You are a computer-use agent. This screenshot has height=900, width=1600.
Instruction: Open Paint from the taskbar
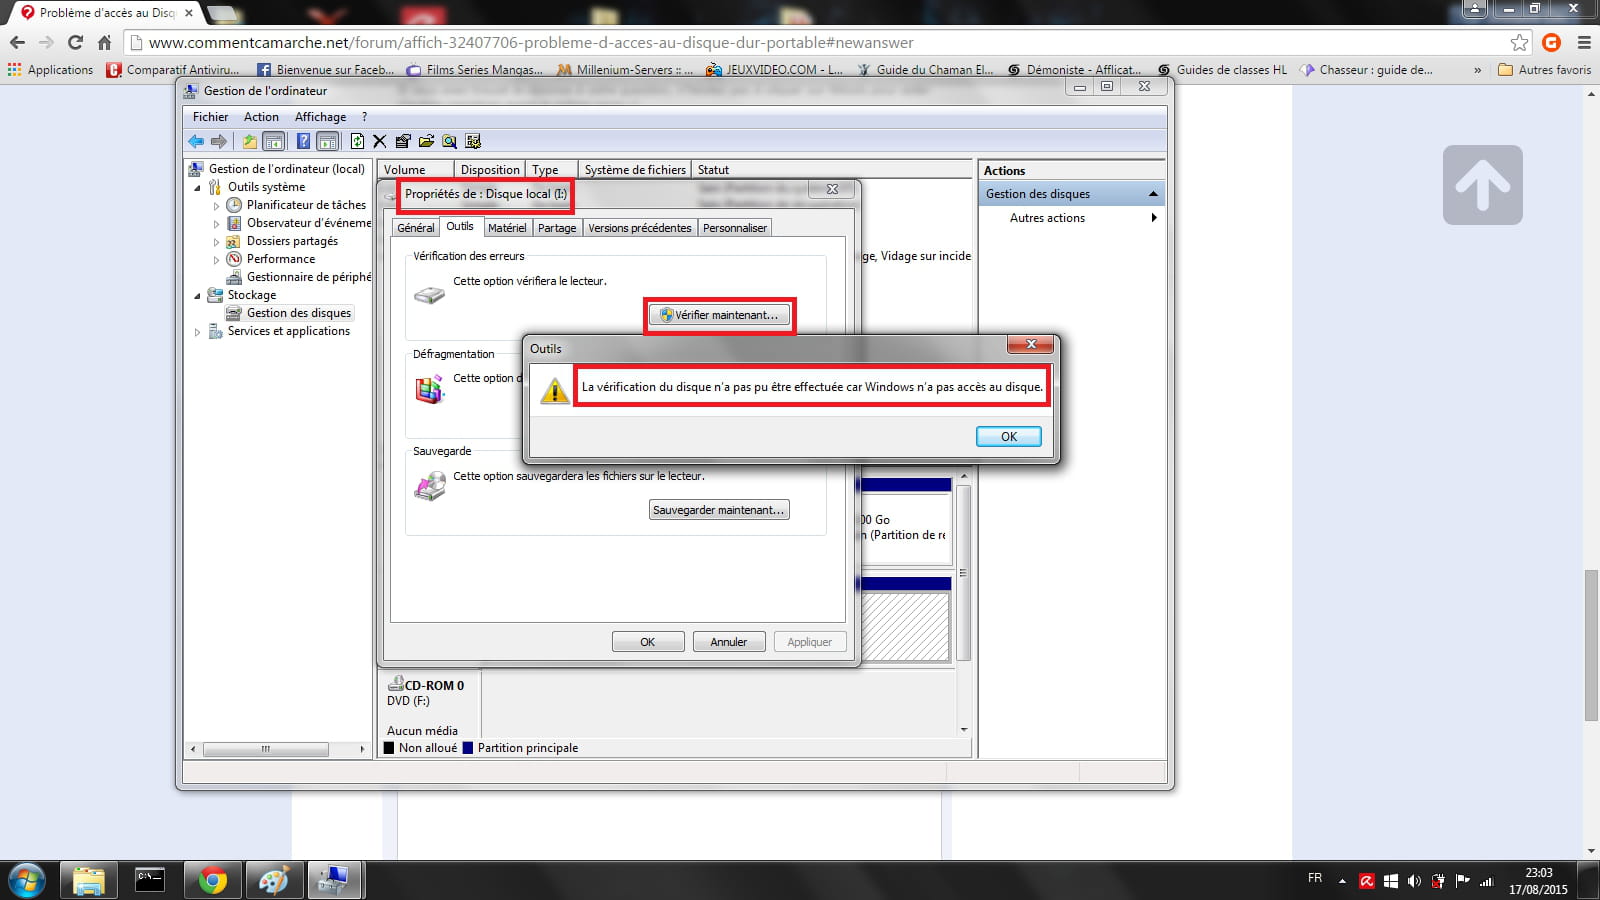pyautogui.click(x=273, y=880)
